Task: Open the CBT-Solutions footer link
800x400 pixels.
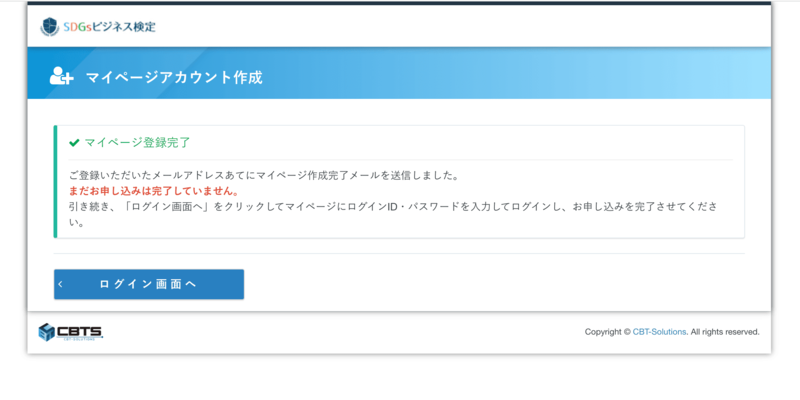Action: click(x=659, y=332)
